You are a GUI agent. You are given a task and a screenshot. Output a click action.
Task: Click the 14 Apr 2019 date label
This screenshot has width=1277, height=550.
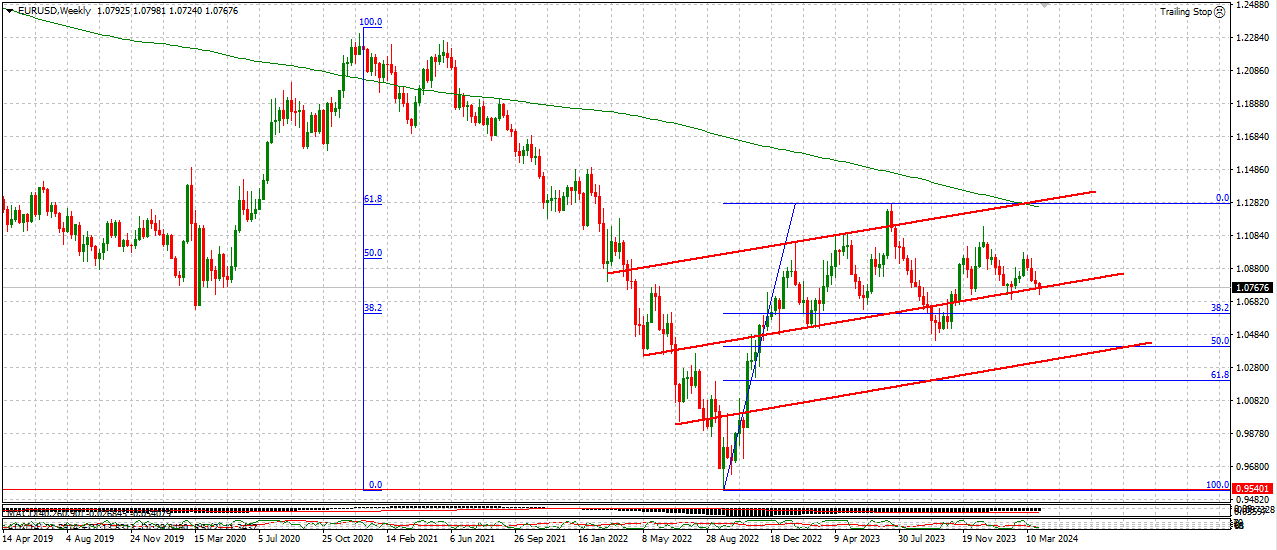tap(26, 538)
